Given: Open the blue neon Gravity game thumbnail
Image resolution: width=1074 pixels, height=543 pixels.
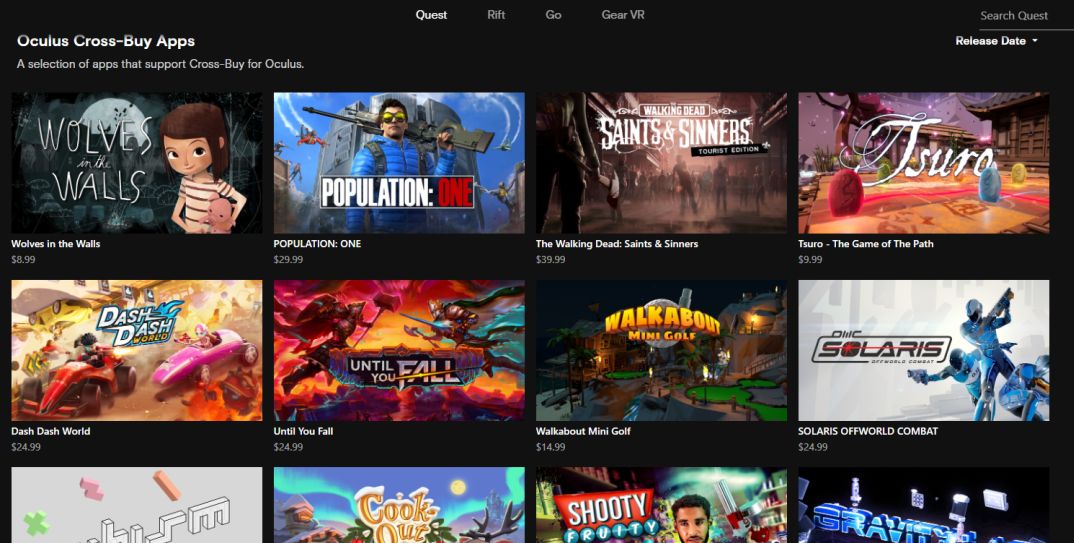Looking at the screenshot, I should coord(923,505).
